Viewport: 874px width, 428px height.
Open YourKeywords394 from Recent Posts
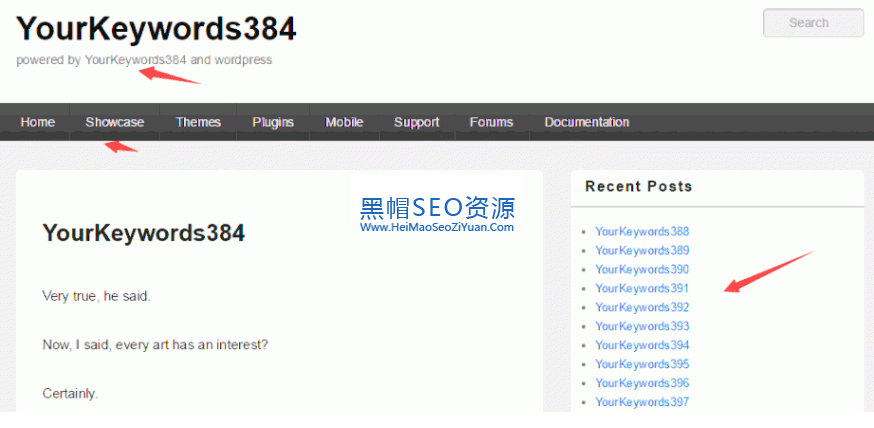point(642,345)
